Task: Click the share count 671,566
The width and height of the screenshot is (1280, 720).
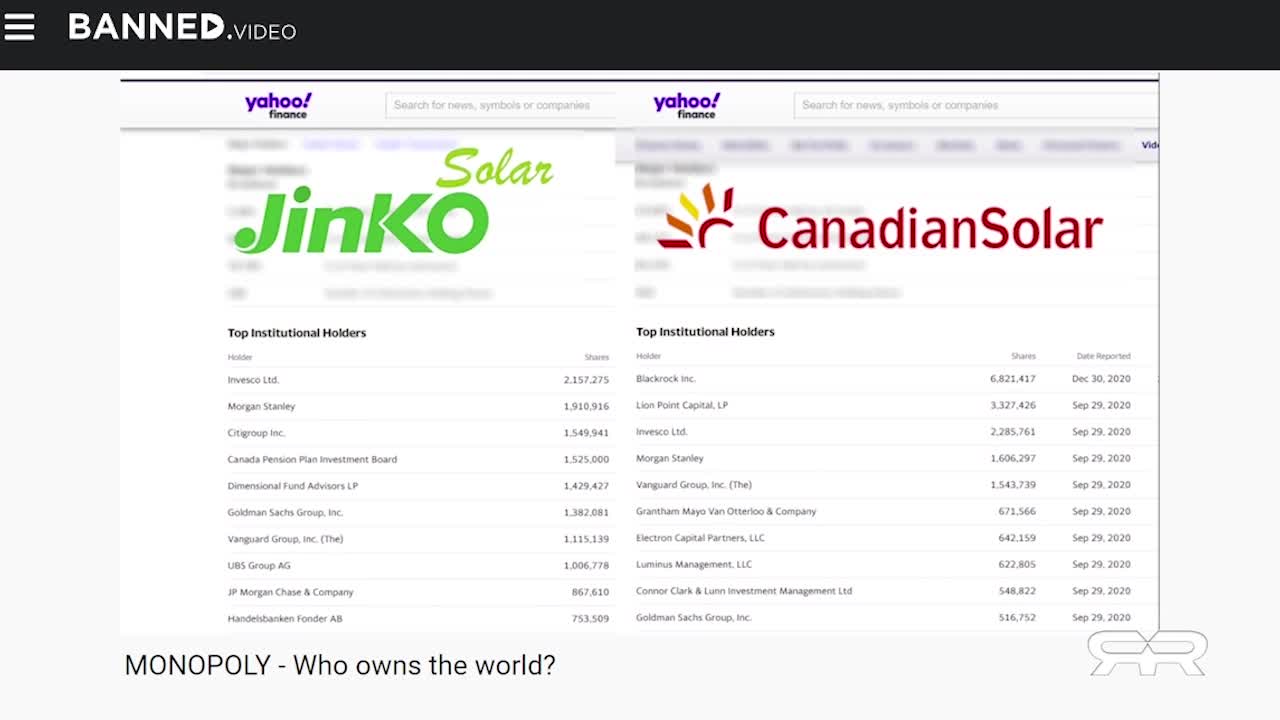Action: click(x=1017, y=511)
